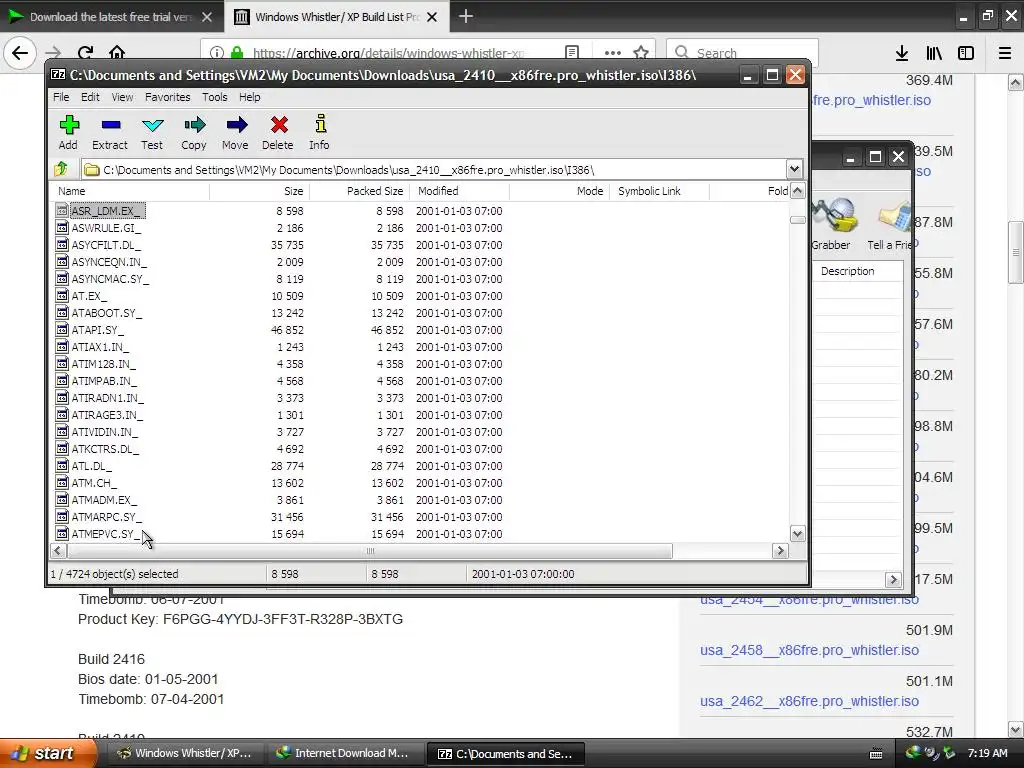Switch to Internet Download Manager taskbar button

pyautogui.click(x=344, y=753)
